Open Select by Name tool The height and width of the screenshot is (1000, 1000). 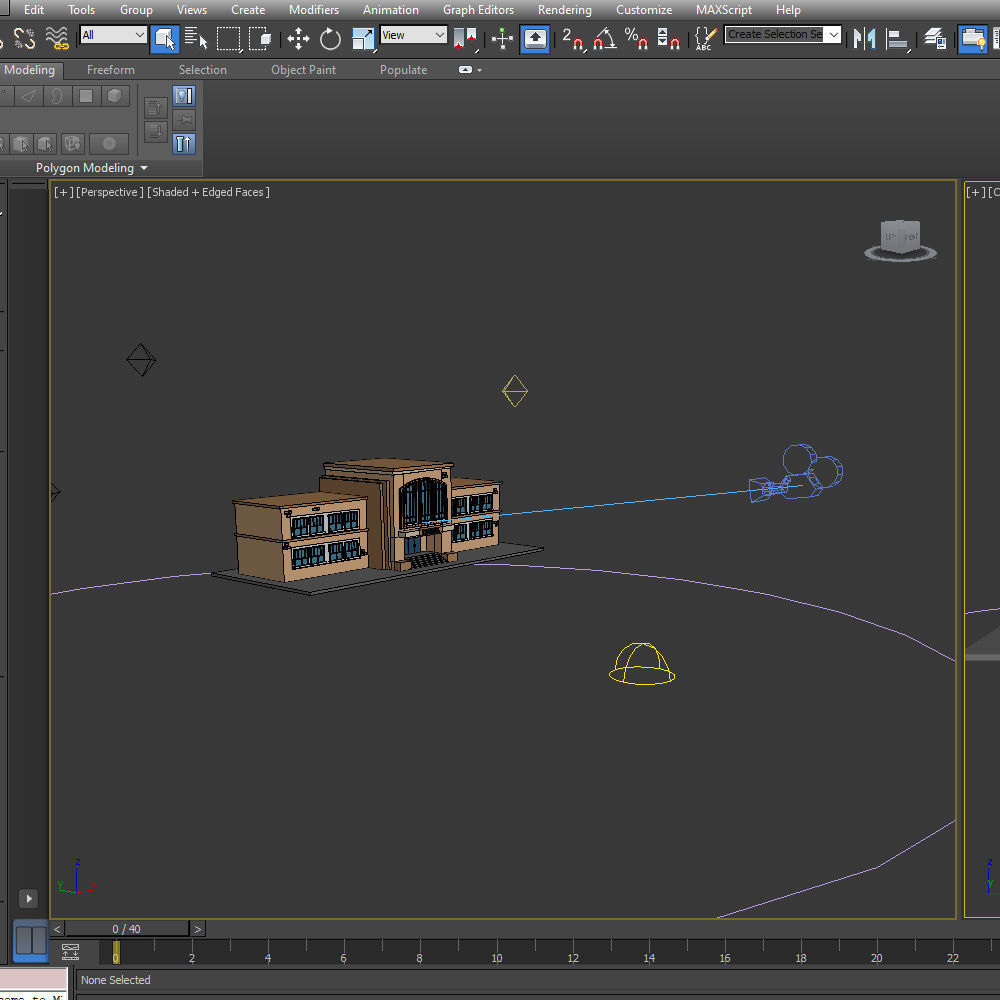pyautogui.click(x=196, y=38)
